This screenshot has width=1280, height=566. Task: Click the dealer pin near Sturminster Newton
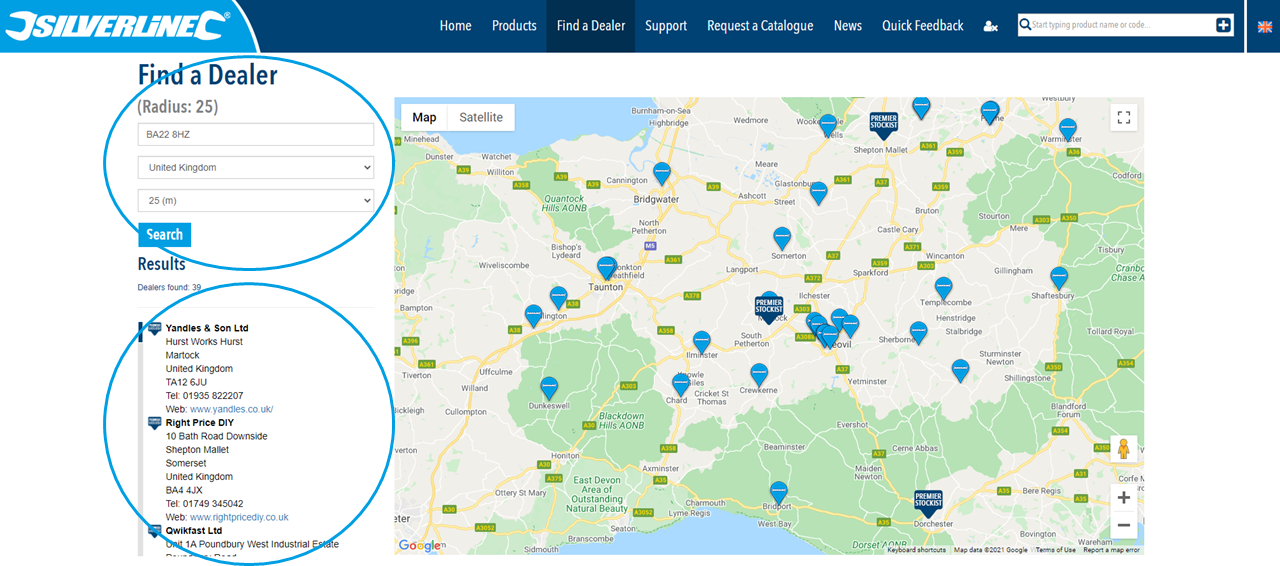tap(960, 371)
